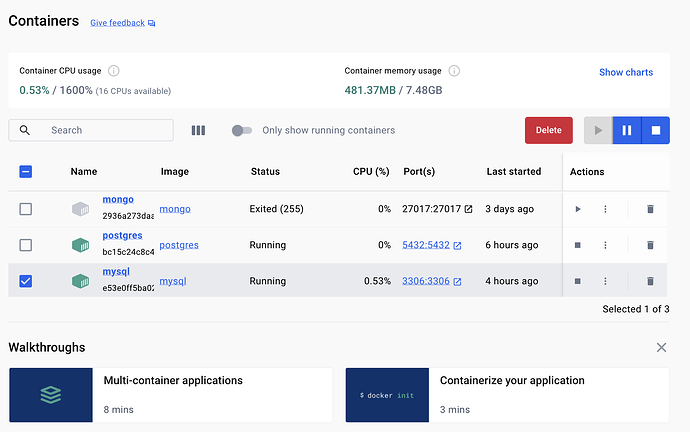Close the Walkthroughs section
Viewport: 690px width, 432px height.
point(661,347)
